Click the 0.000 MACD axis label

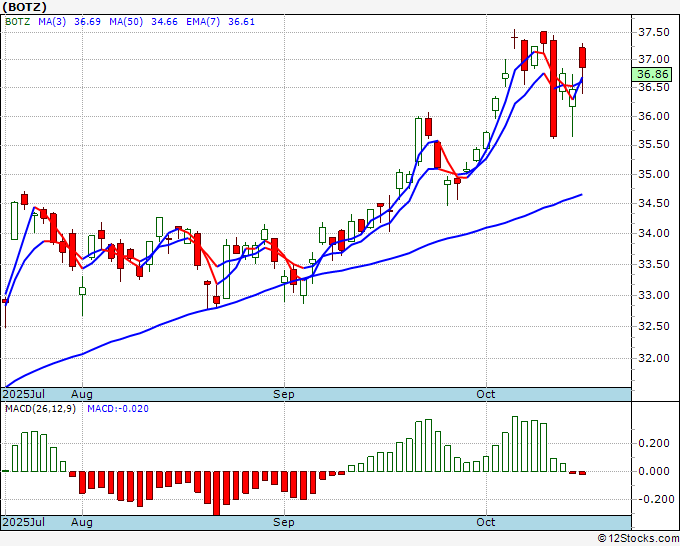(x=654, y=471)
